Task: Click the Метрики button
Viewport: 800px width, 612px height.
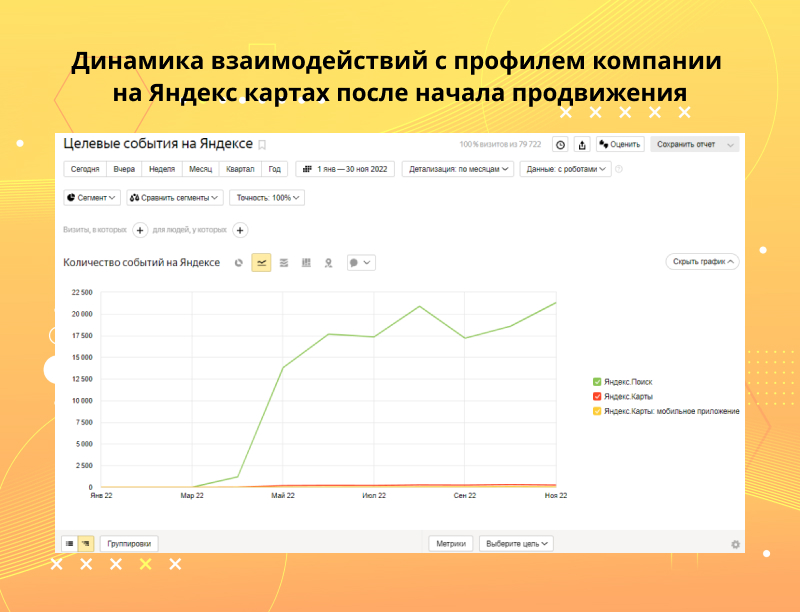Action: [451, 544]
